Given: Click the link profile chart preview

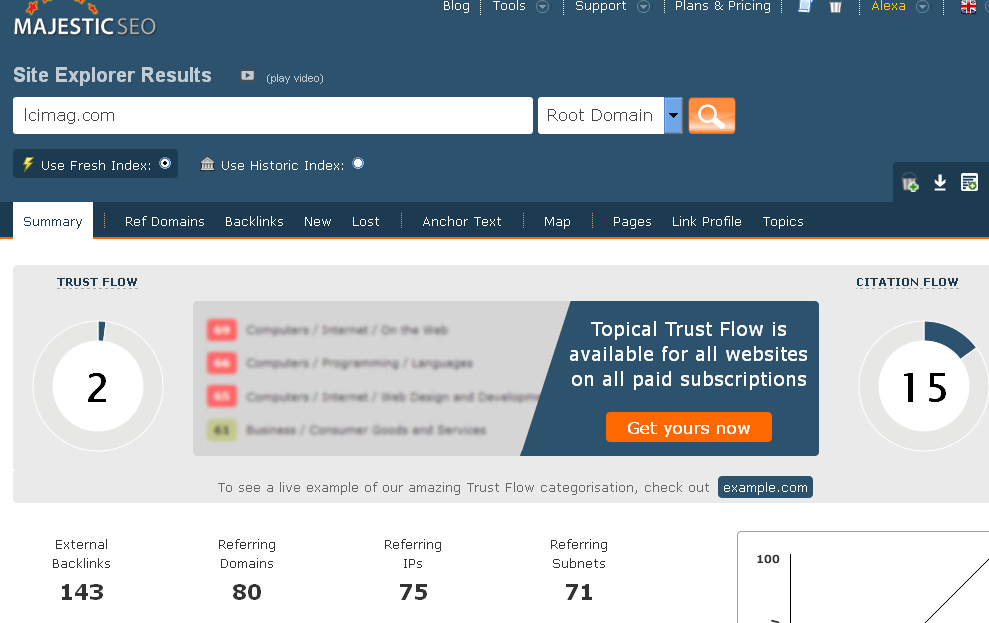Looking at the screenshot, I should tap(863, 578).
